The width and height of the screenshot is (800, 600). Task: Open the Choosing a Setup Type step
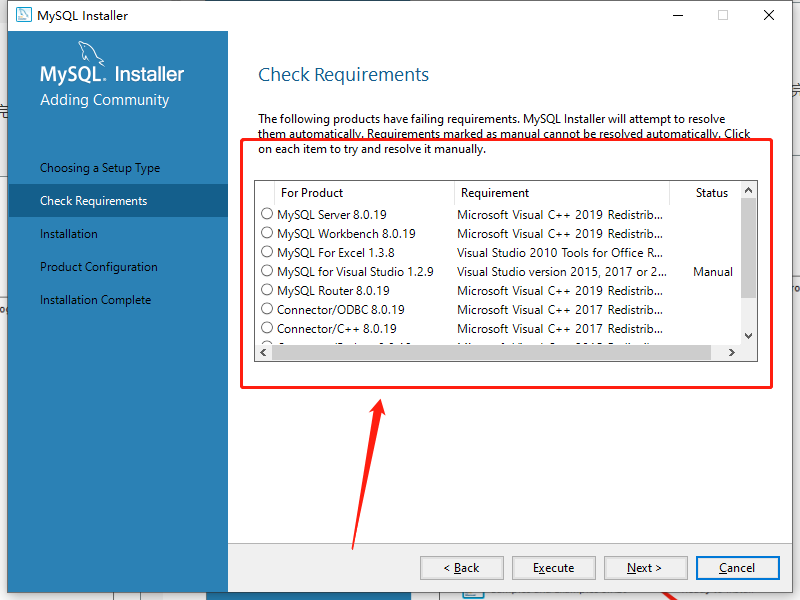point(100,168)
